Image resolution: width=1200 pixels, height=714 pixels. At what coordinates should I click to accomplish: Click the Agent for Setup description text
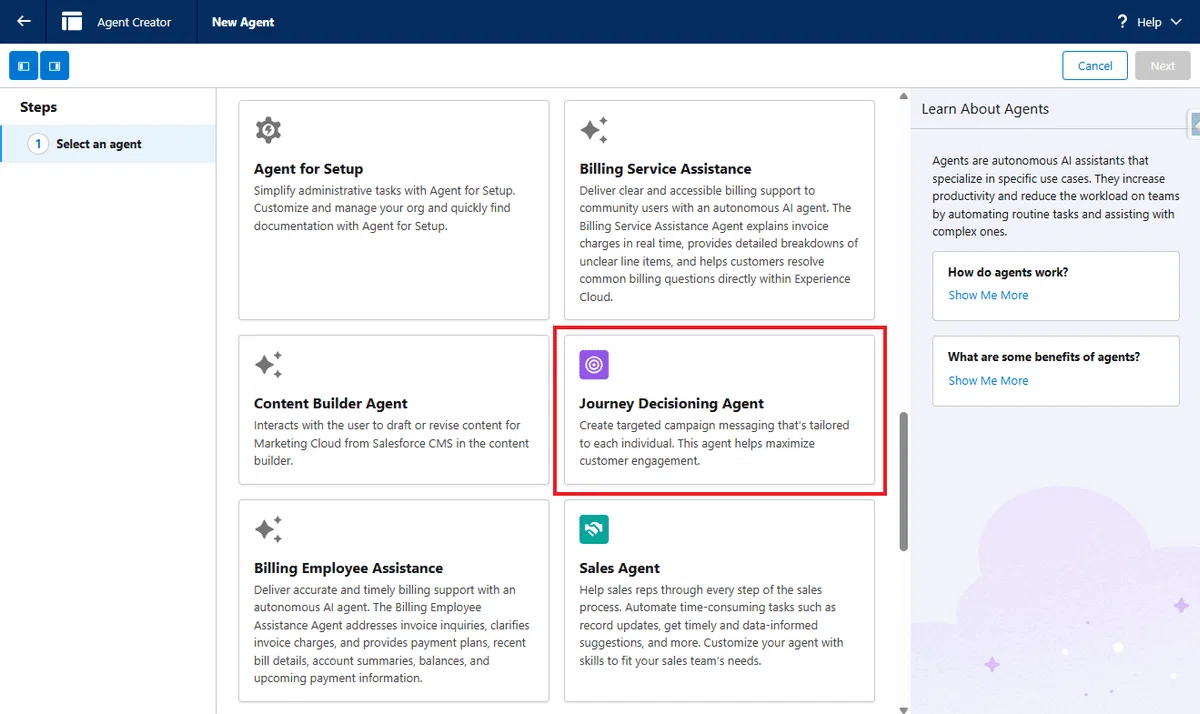[x=385, y=208]
